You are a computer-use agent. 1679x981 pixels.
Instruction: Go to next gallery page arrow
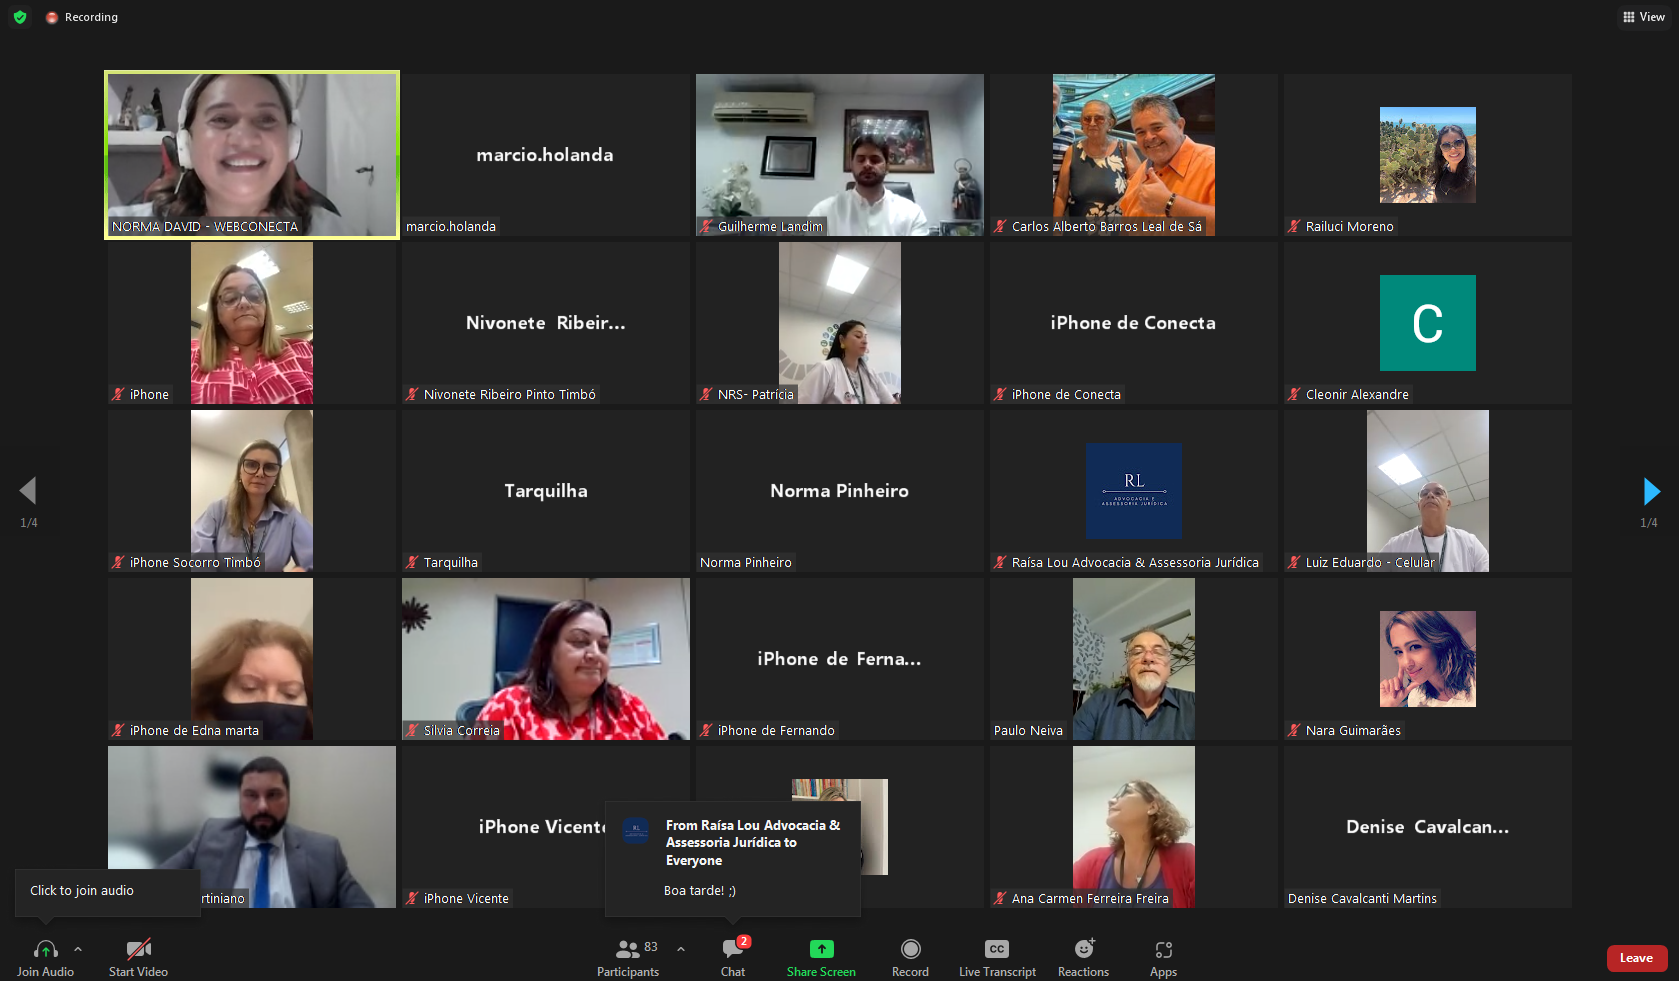[1651, 491]
